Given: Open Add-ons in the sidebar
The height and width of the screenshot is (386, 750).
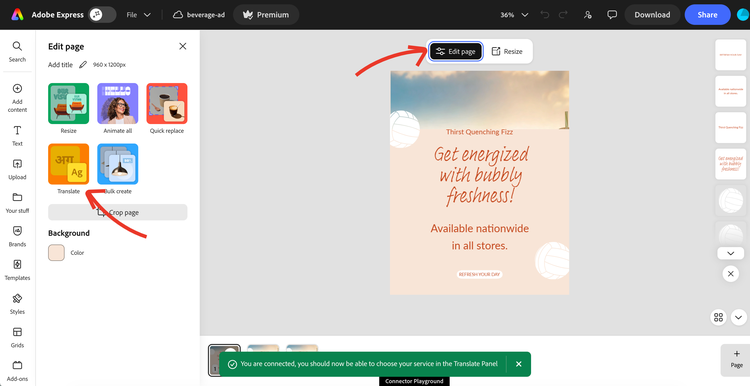Looking at the screenshot, I should (x=17, y=371).
